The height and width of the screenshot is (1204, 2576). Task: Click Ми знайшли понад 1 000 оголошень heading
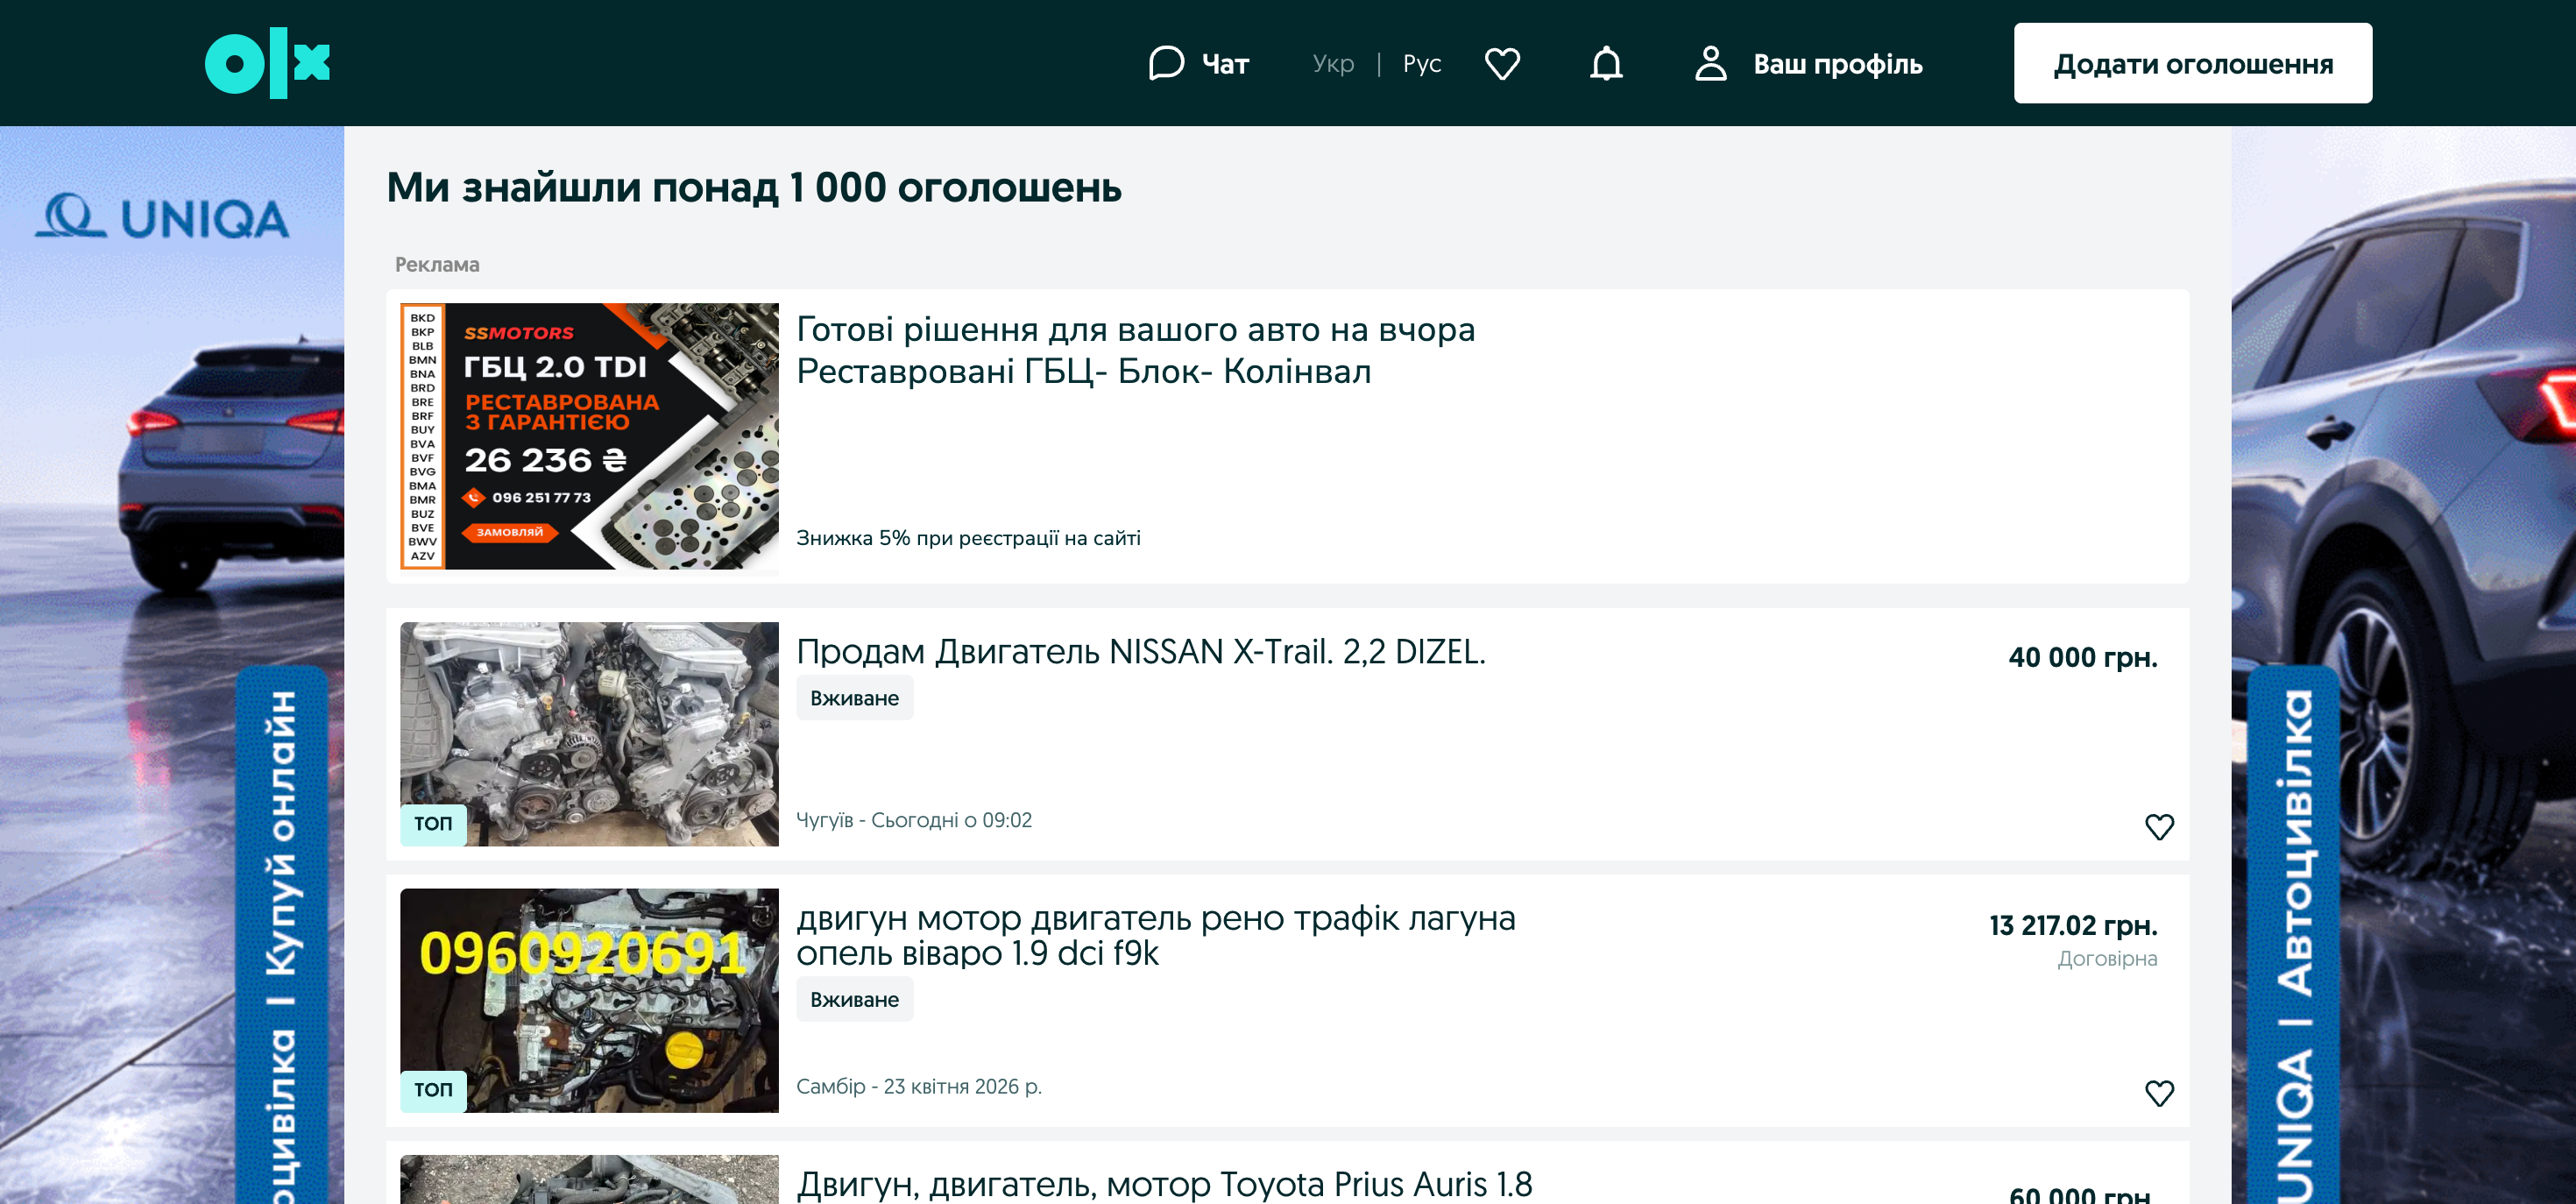[754, 188]
